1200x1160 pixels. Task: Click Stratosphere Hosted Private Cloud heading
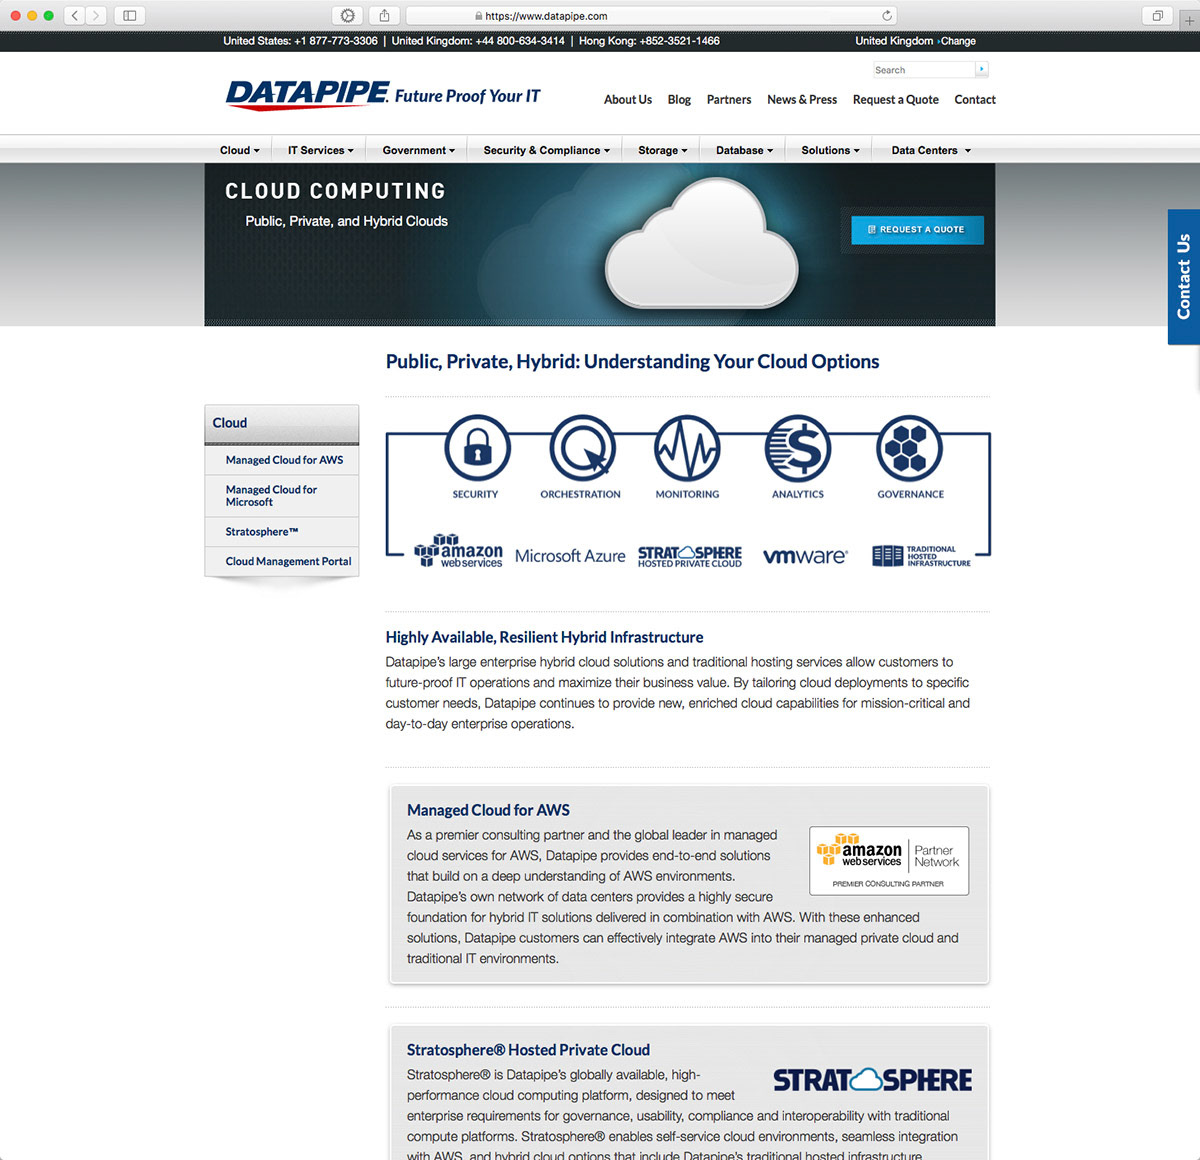(x=528, y=1050)
